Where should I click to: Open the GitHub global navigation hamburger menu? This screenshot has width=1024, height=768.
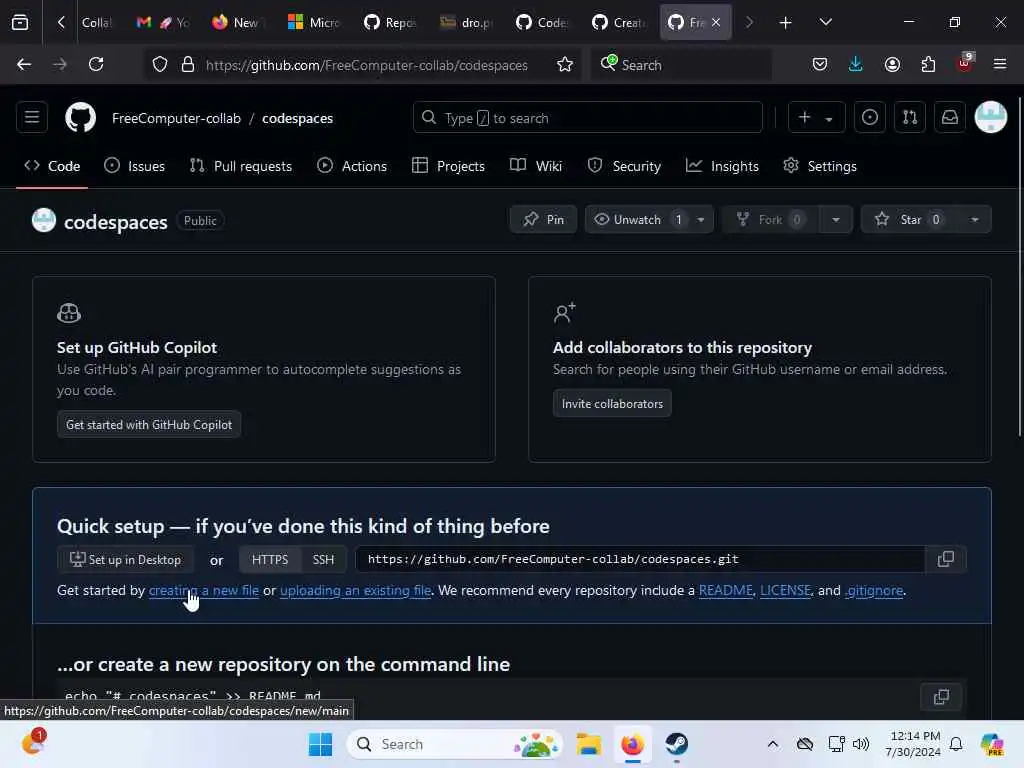[x=31, y=118]
